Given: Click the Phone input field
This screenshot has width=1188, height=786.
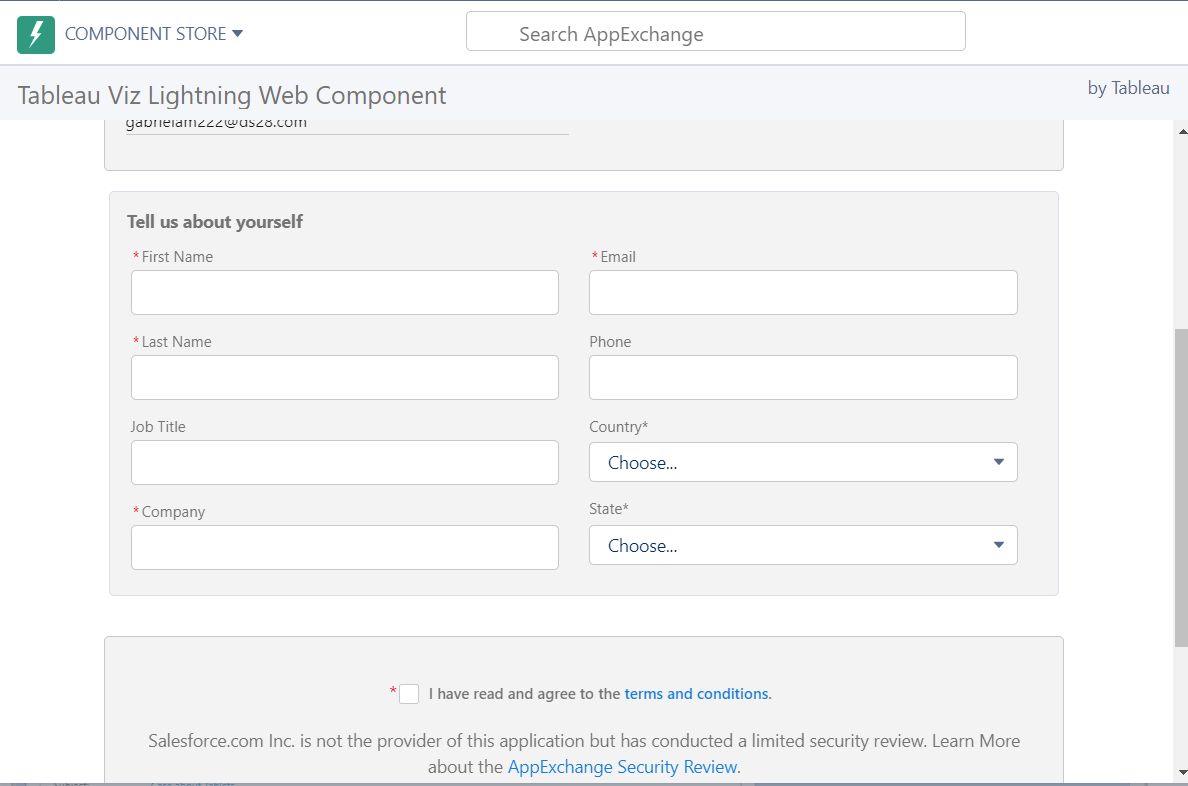Looking at the screenshot, I should coord(802,377).
